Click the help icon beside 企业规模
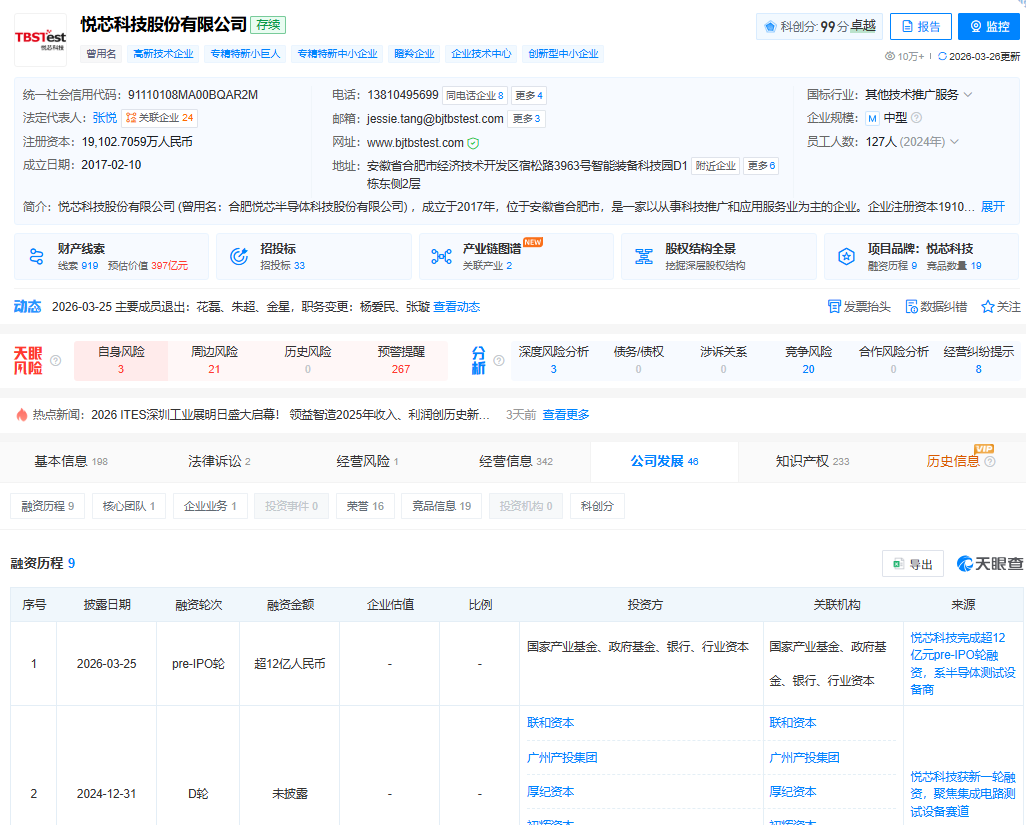 click(916, 118)
